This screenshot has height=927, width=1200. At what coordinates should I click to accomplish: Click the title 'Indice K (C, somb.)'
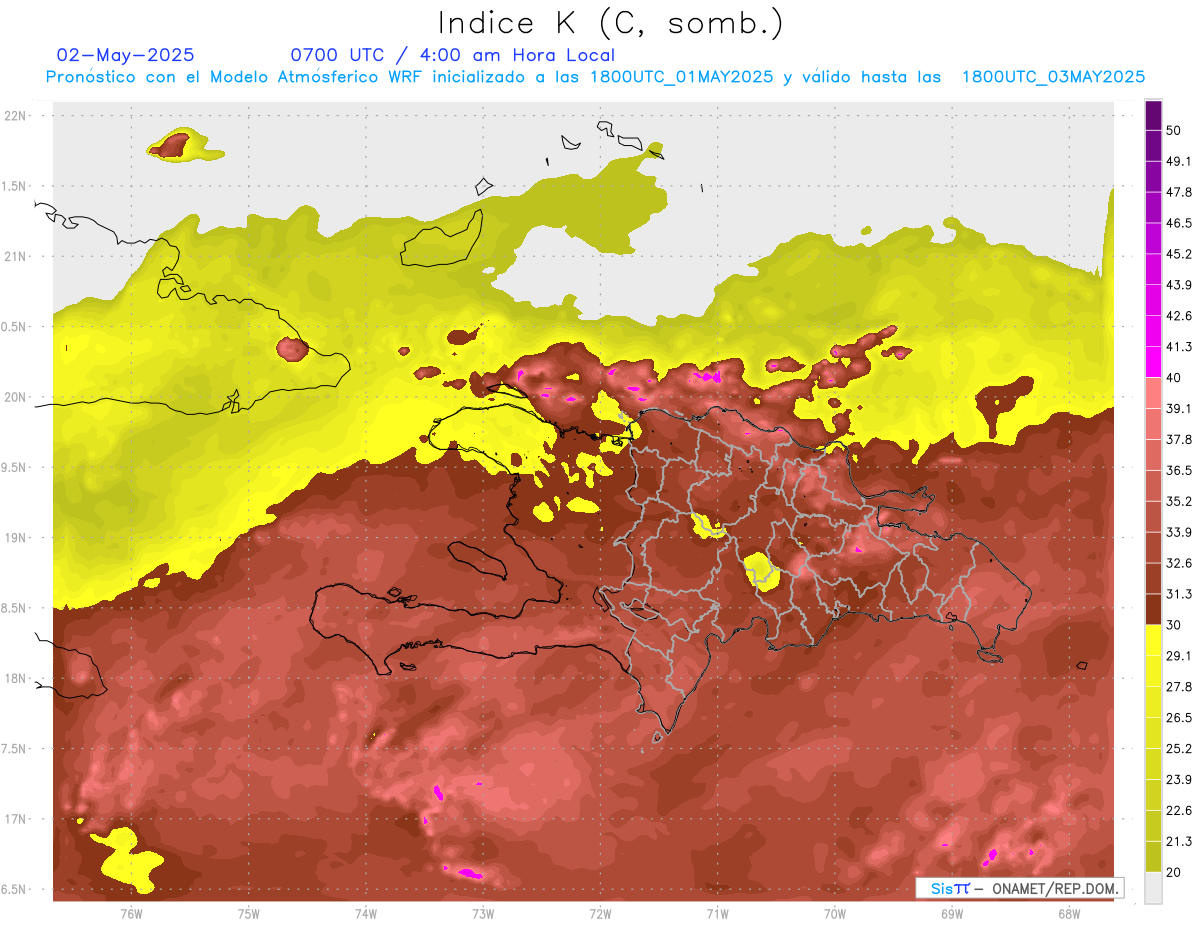(x=610, y=24)
